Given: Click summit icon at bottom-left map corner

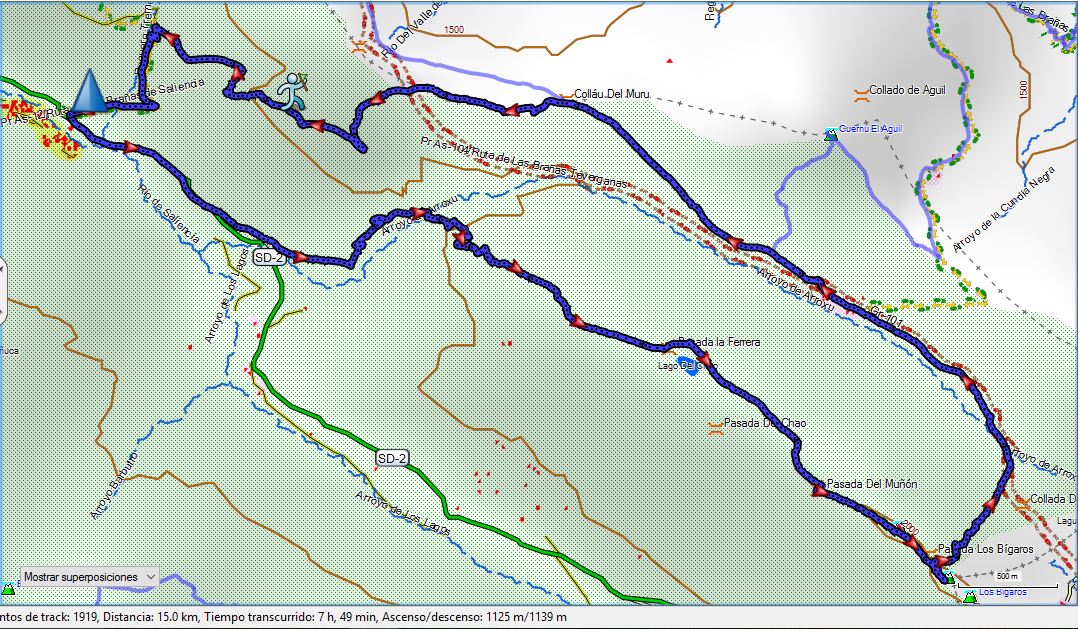Looking at the screenshot, I should (x=8, y=588).
